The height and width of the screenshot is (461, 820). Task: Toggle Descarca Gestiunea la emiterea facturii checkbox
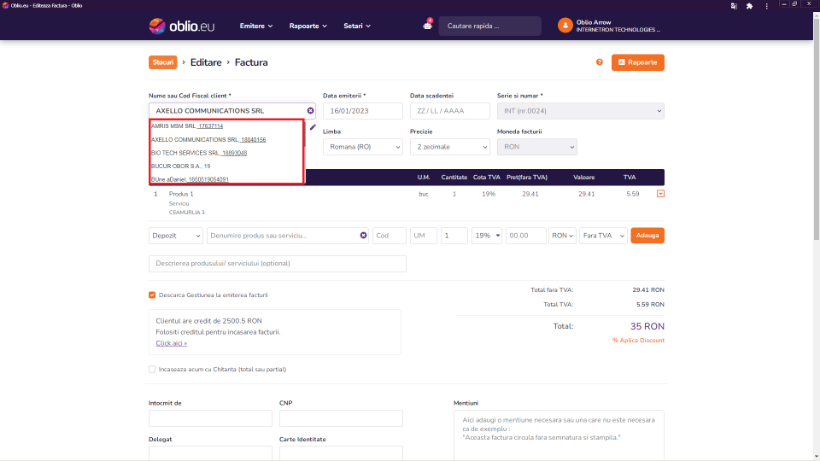pos(152,295)
